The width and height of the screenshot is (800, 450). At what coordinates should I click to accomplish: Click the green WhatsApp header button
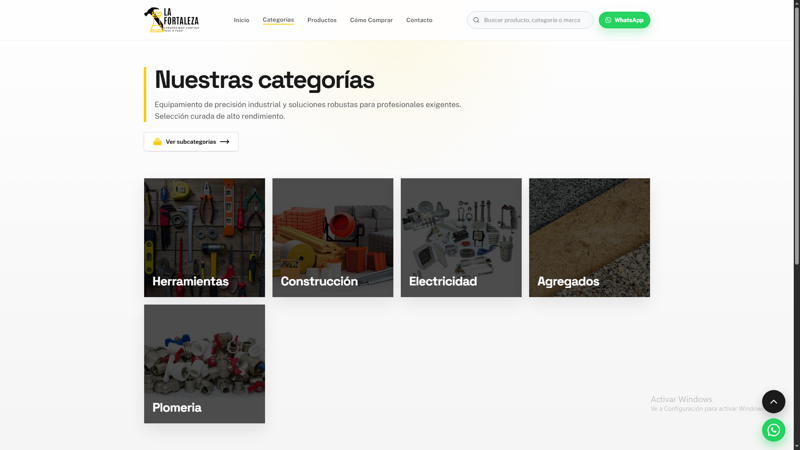tap(624, 20)
